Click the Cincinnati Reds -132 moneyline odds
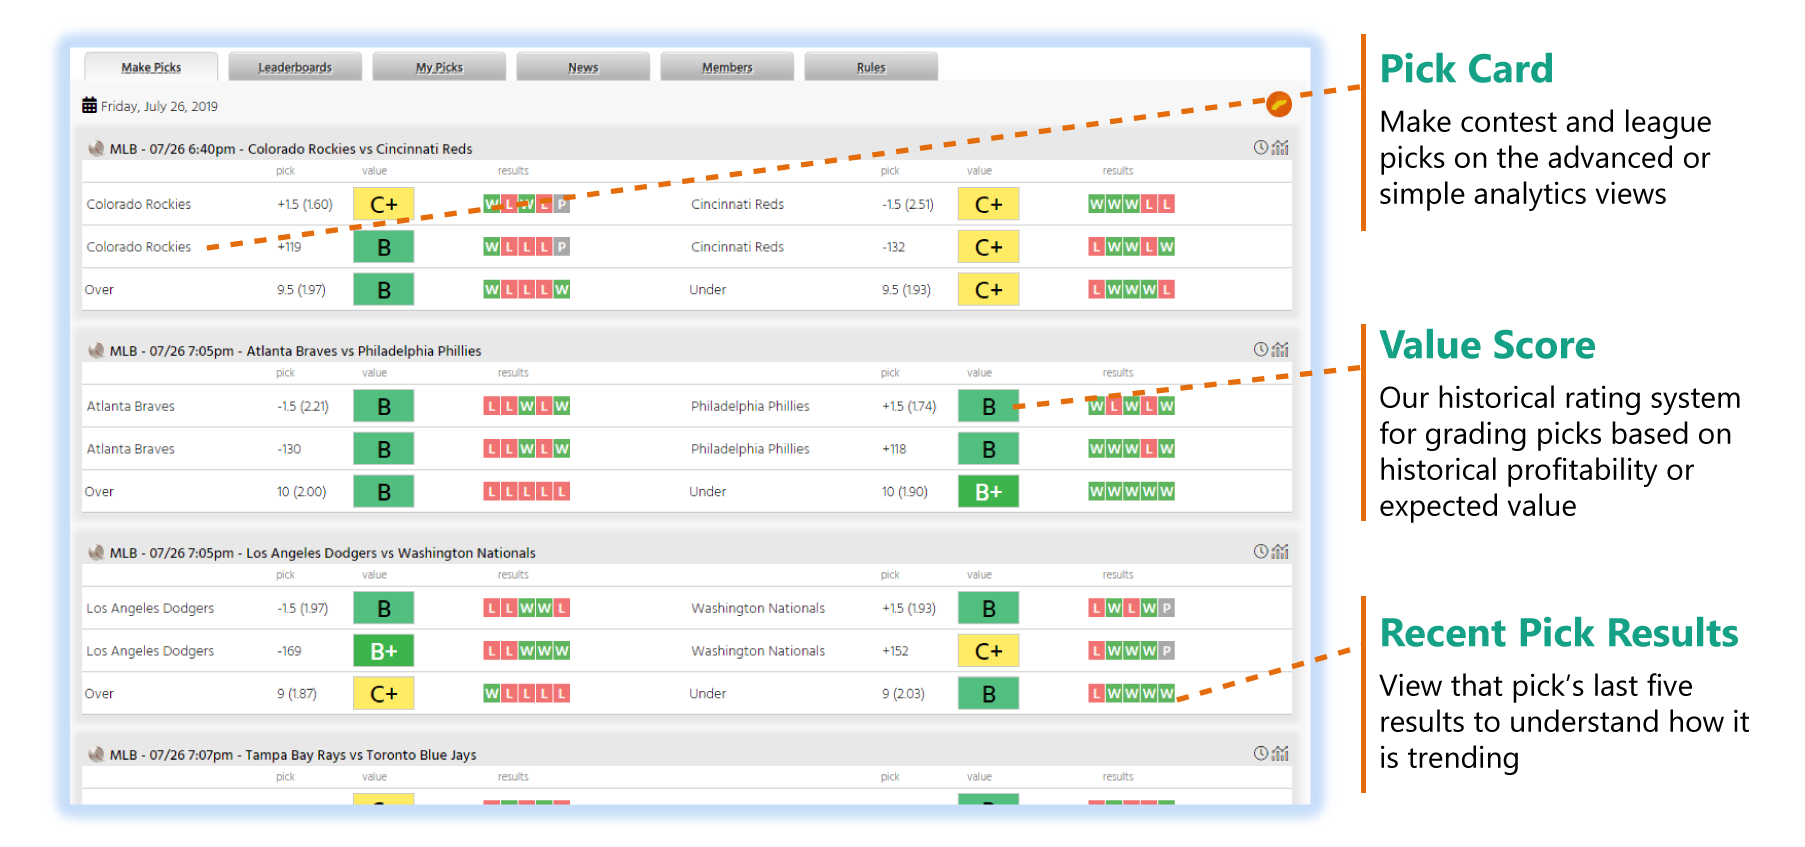This screenshot has width=1805, height=847. [x=893, y=247]
